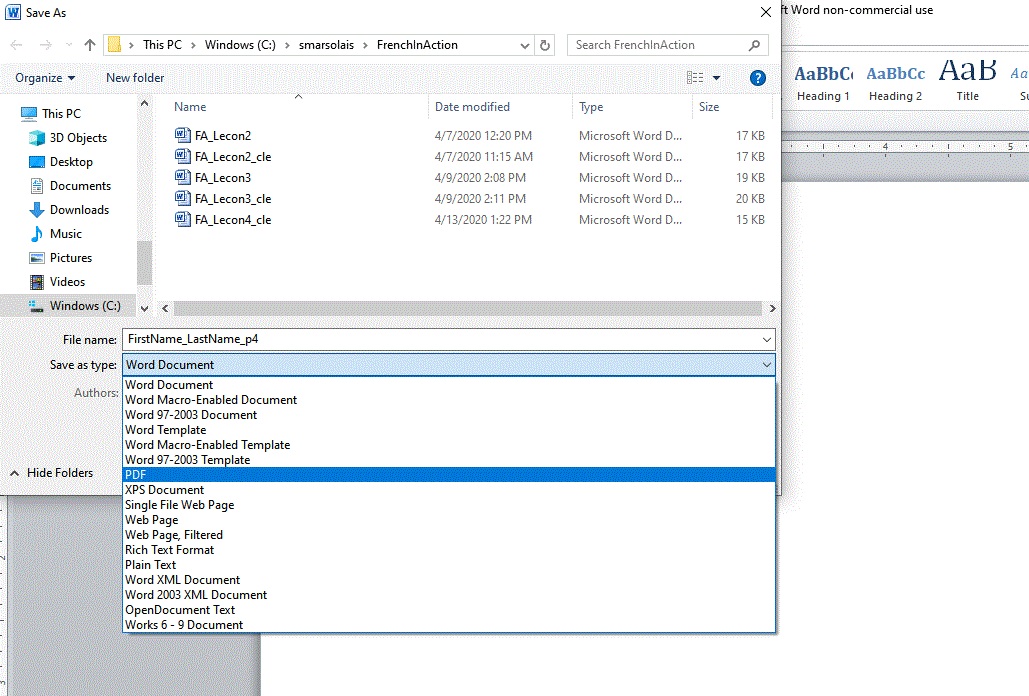Click the FrenchInAction breadcrumb
1029x696 pixels.
pyautogui.click(x=417, y=45)
